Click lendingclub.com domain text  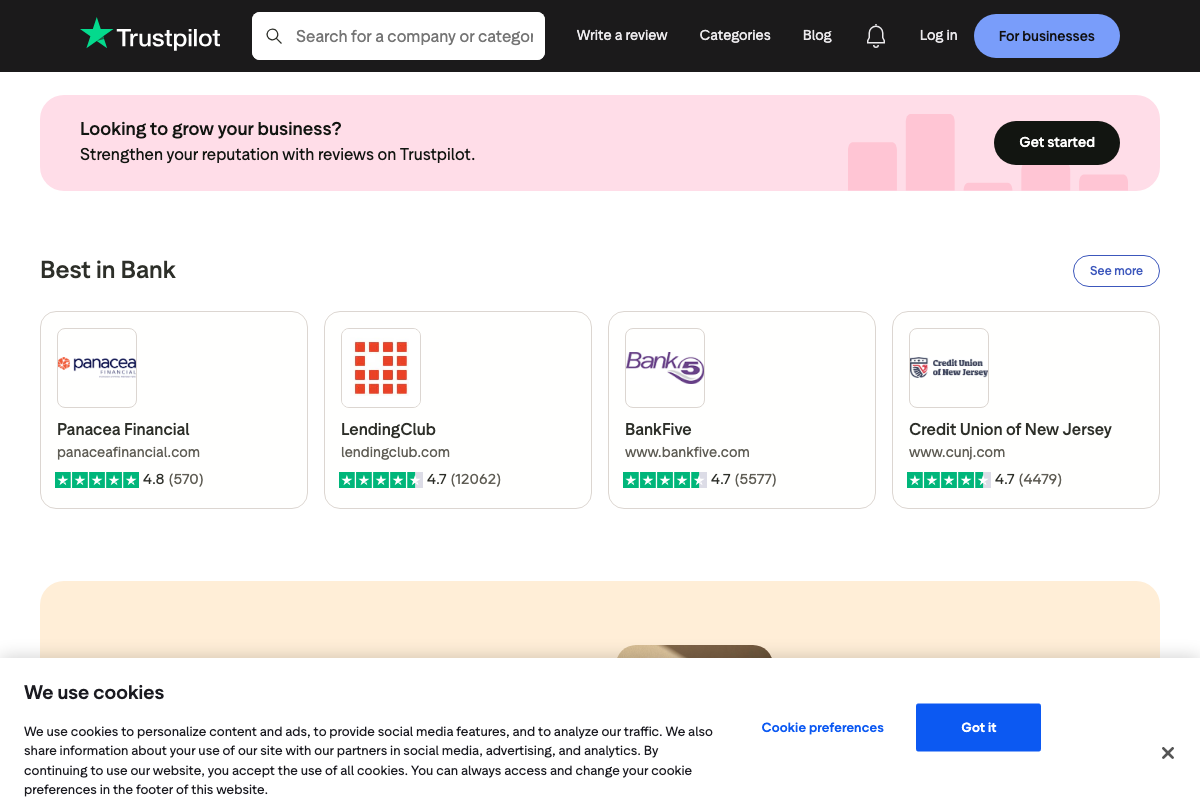pyautogui.click(x=395, y=452)
